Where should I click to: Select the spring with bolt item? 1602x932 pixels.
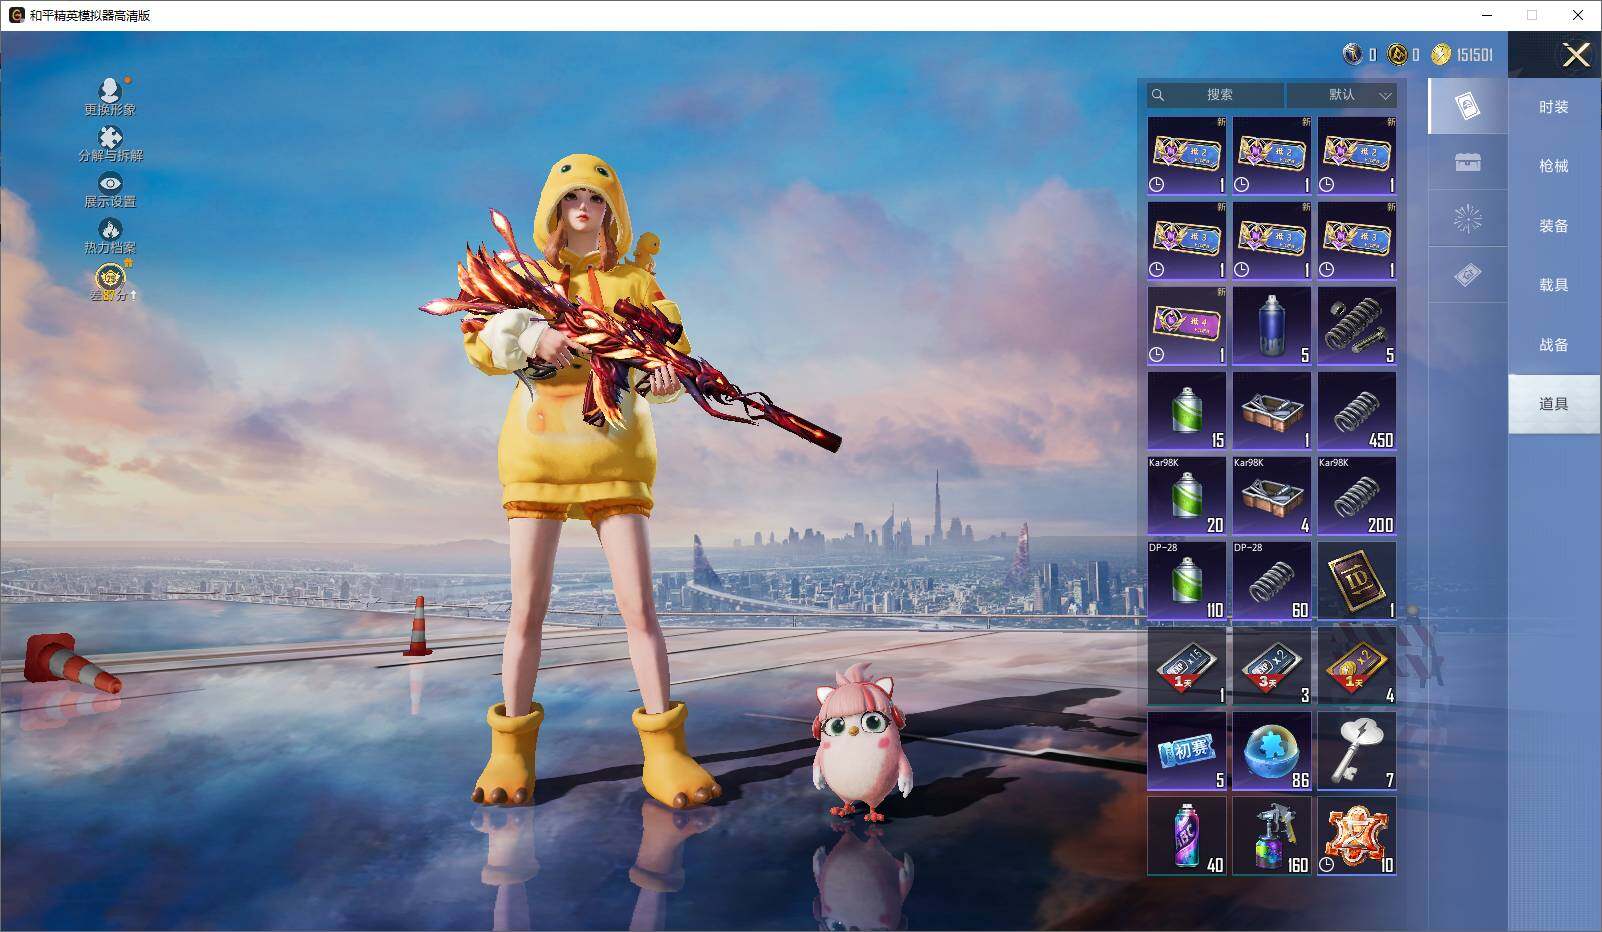[x=1357, y=326]
